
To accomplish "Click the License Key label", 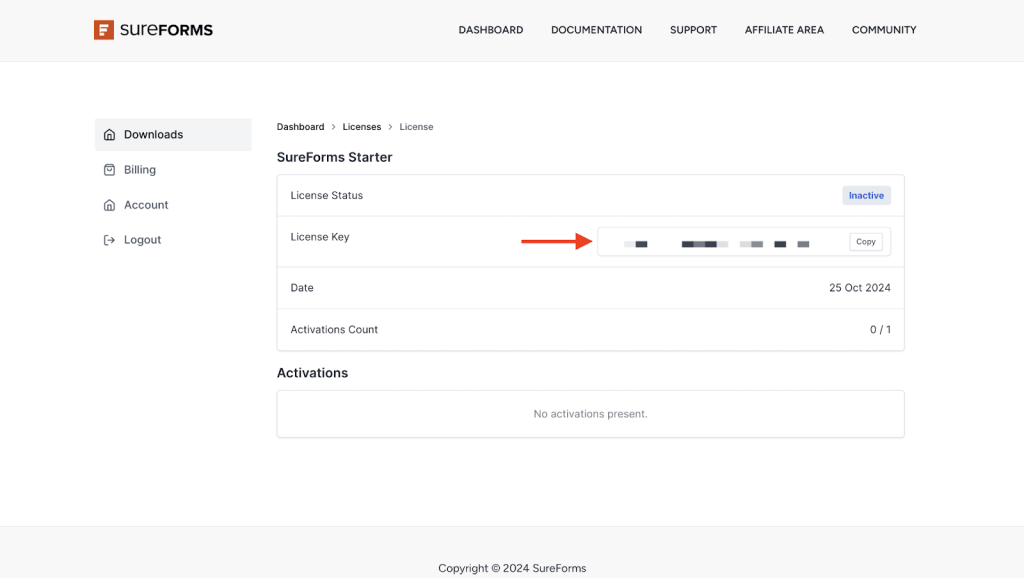I will click(x=320, y=237).
